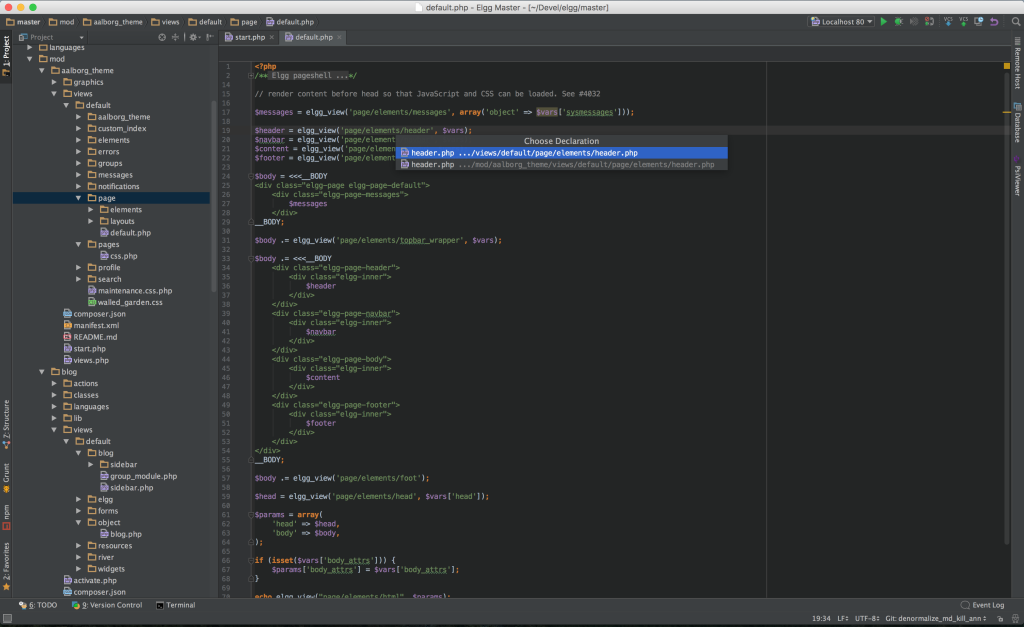Click aalborg_theme in the breadcrumb bar
Image resolution: width=1024 pixels, height=627 pixels.
[x=112, y=22]
